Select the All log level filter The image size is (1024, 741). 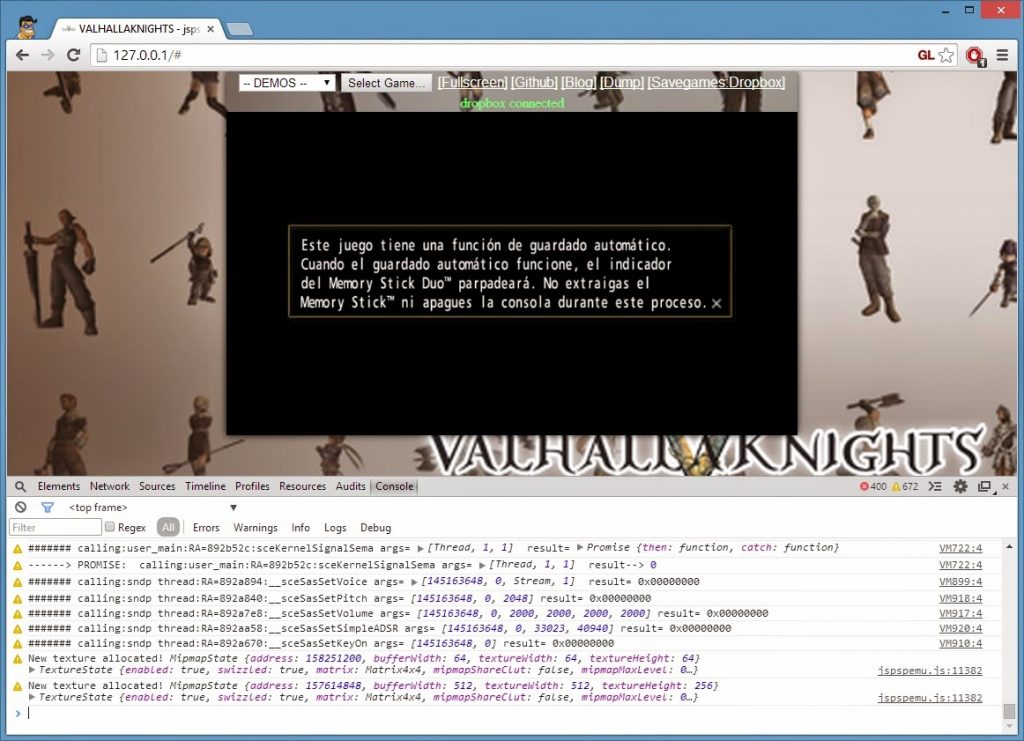168,528
